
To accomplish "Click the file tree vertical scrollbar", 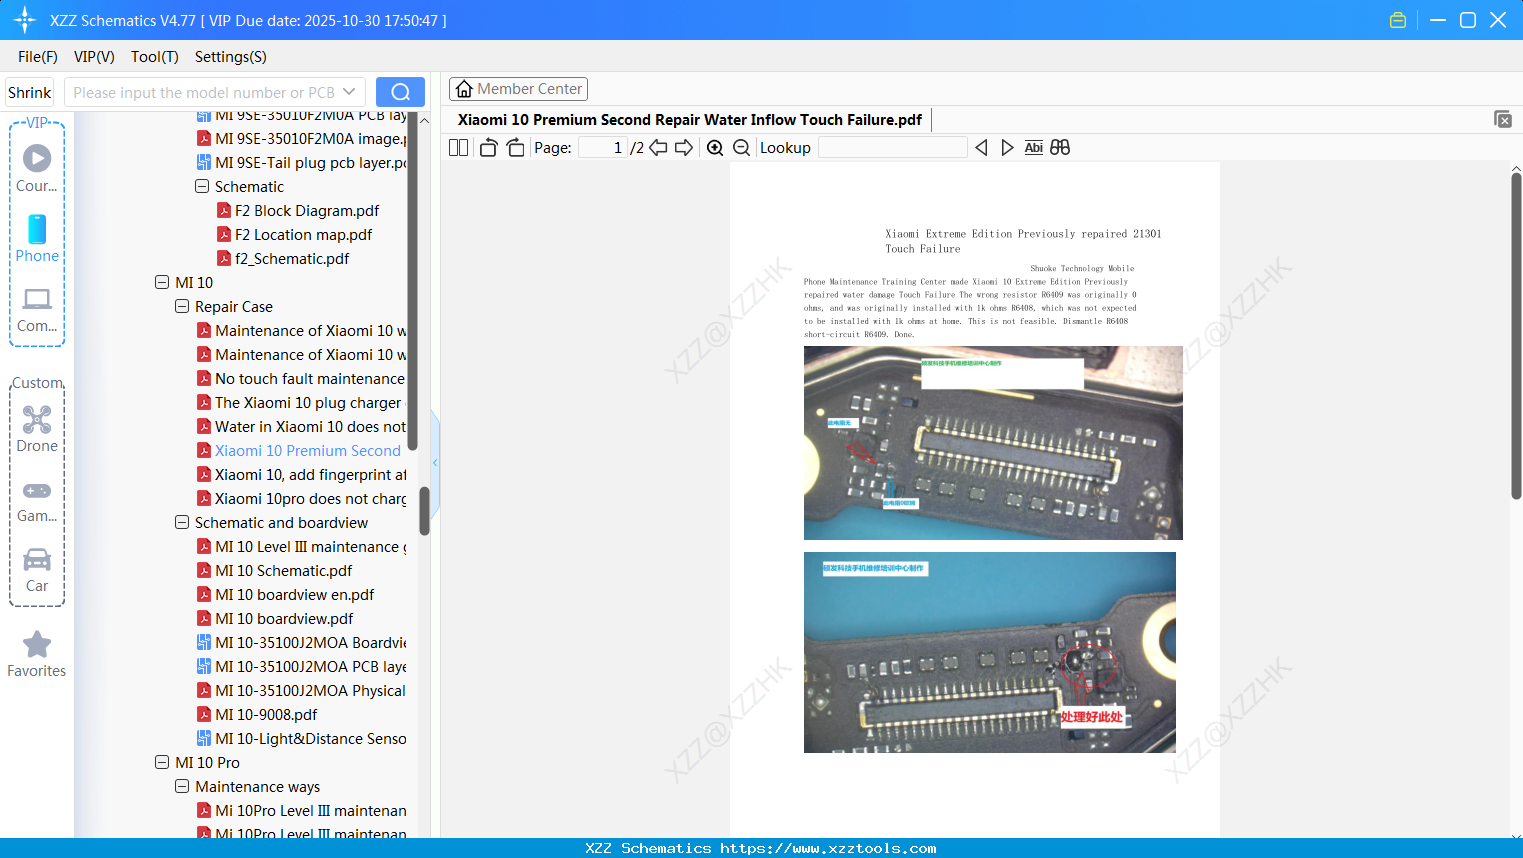I will coord(424,510).
